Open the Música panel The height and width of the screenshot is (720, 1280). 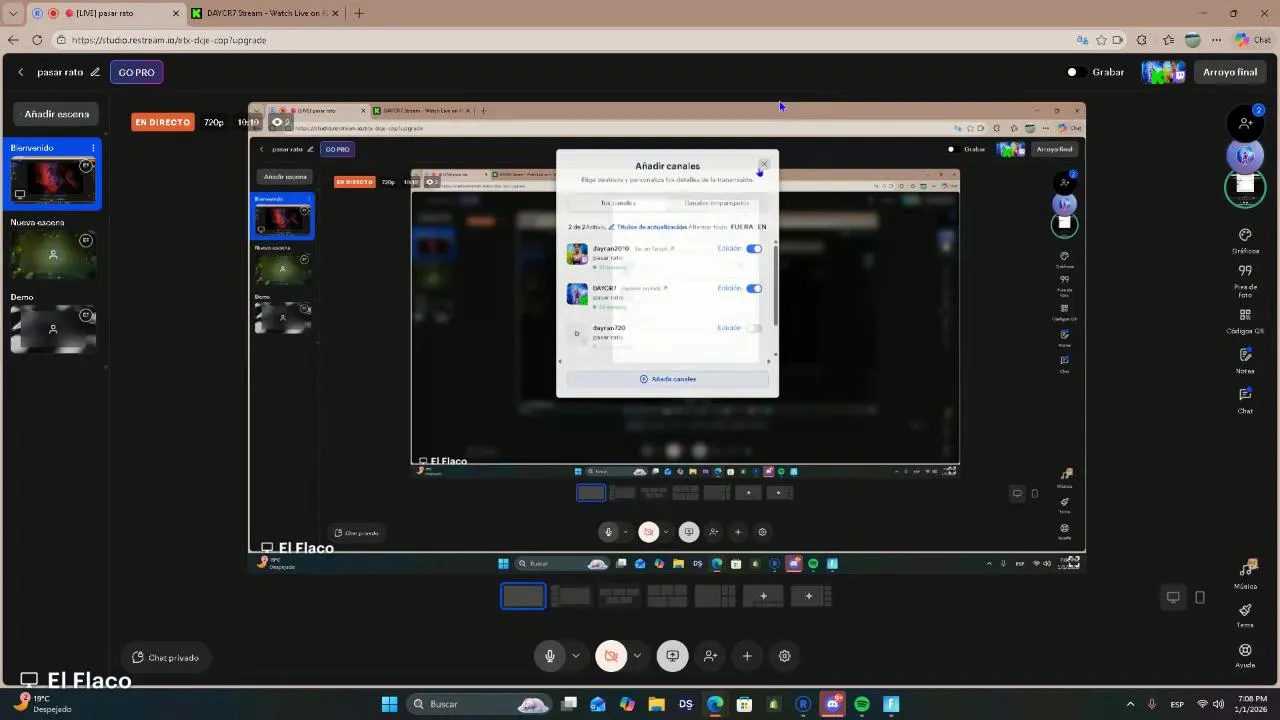pos(1245,574)
